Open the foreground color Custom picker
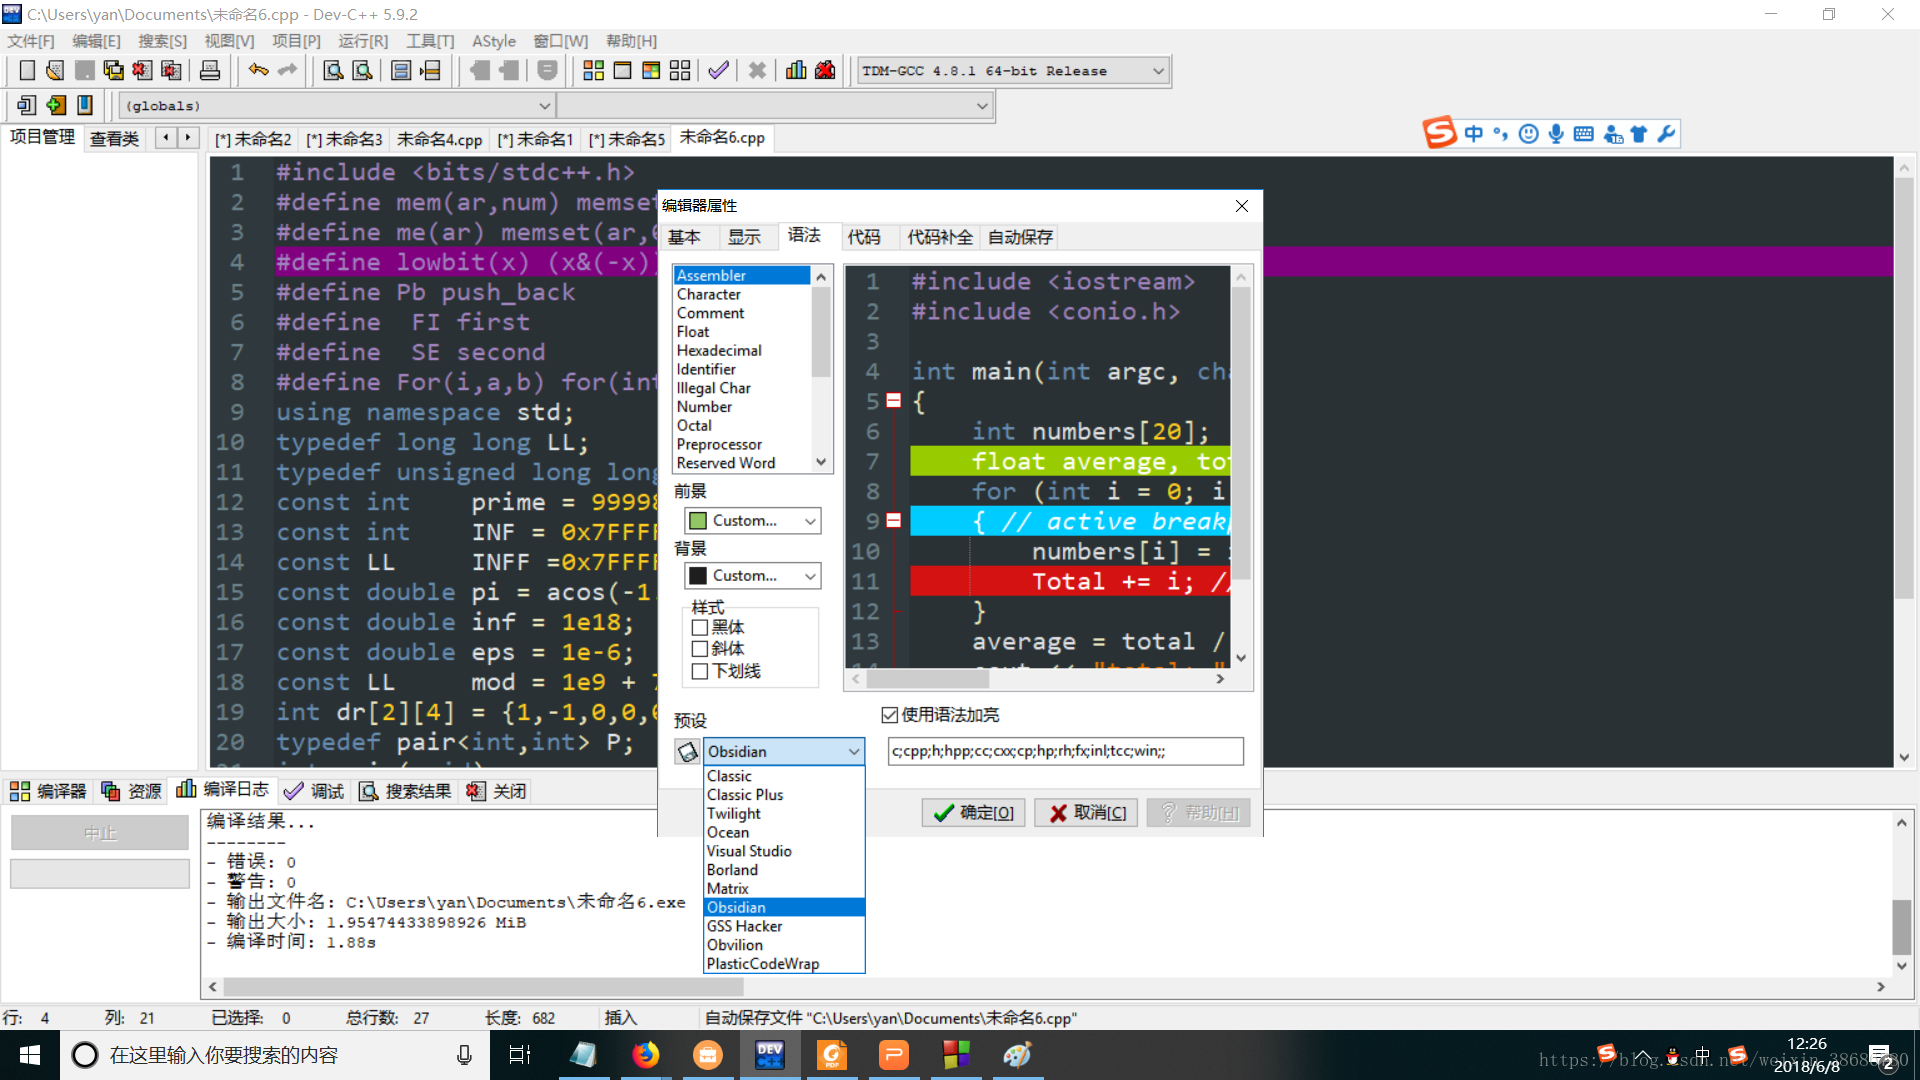The height and width of the screenshot is (1080, 1920). click(x=753, y=521)
